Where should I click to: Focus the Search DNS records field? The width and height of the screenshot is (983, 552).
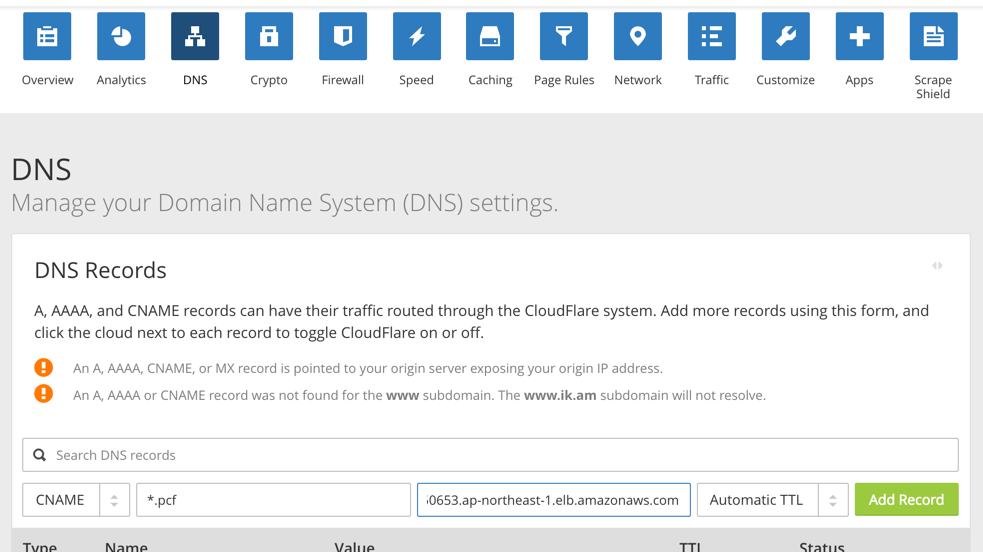(490, 455)
